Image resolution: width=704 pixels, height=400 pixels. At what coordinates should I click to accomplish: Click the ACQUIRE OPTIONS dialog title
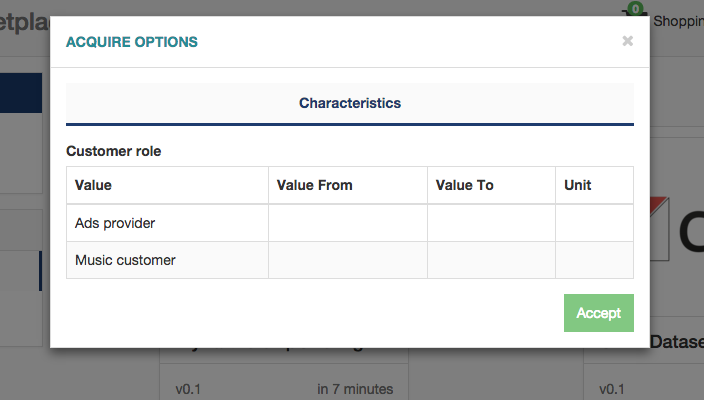(x=132, y=42)
